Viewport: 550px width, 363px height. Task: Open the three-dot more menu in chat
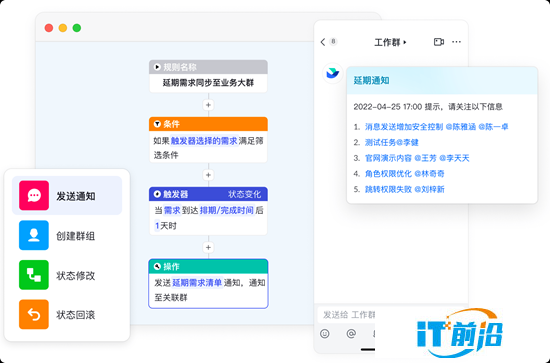[x=456, y=42]
